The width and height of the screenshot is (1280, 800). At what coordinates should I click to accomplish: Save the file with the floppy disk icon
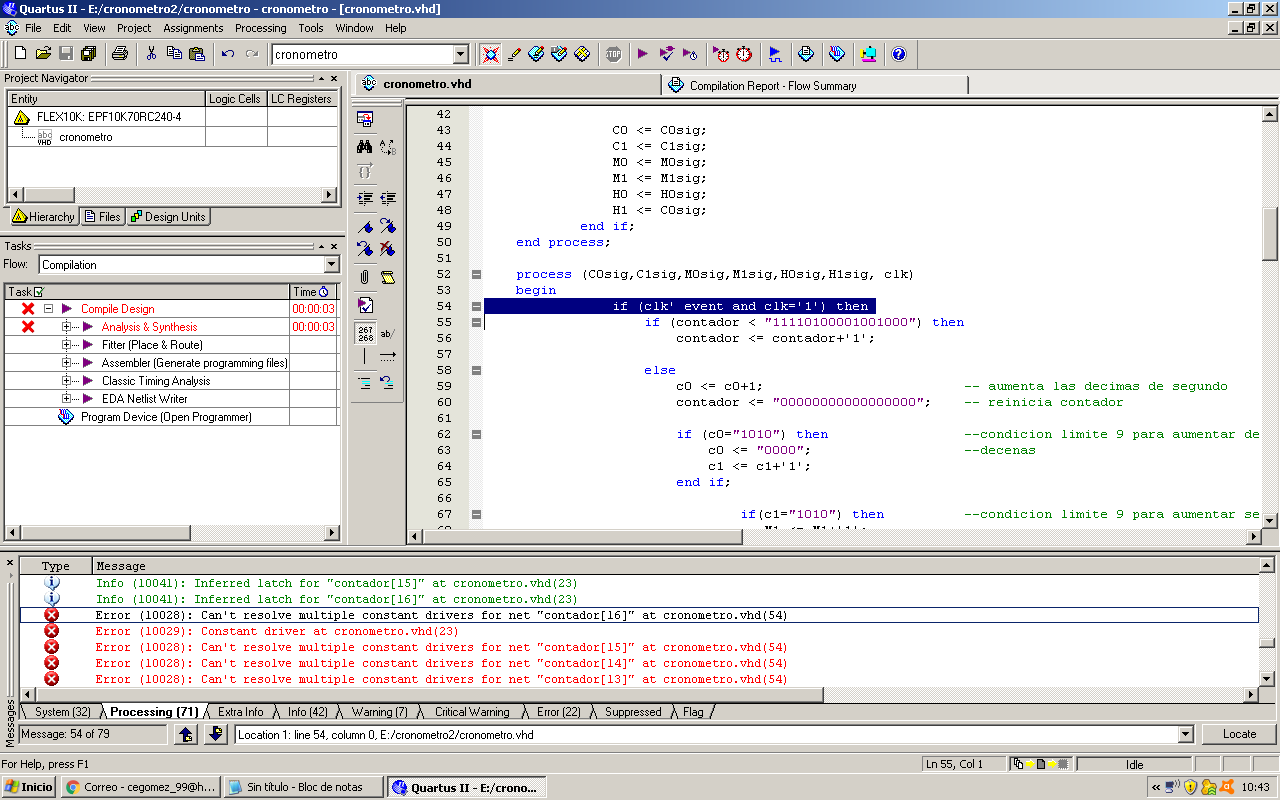pyautogui.click(x=66, y=54)
